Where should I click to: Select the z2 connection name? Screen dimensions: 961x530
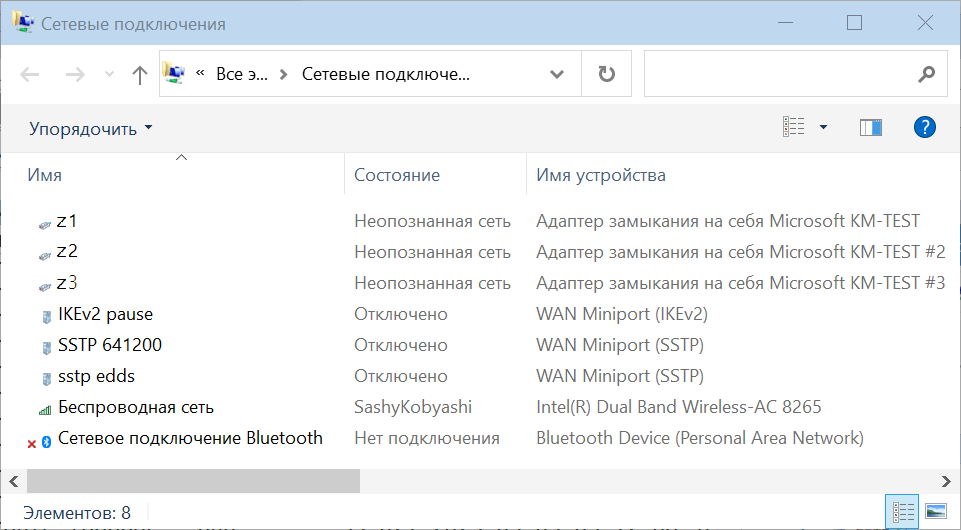(x=67, y=252)
